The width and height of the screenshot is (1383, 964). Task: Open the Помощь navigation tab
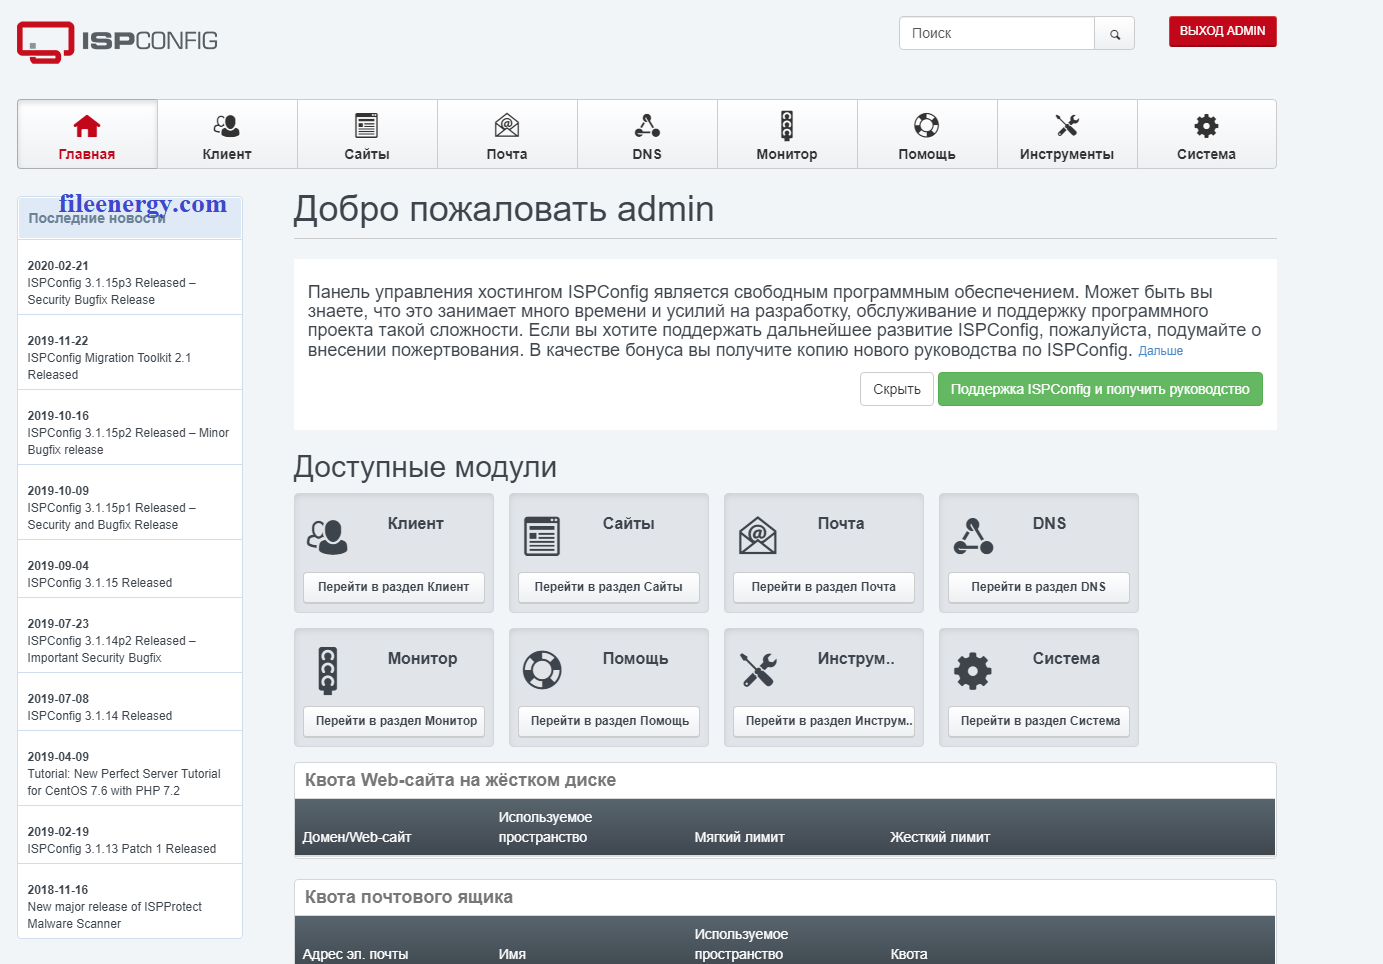(x=927, y=134)
